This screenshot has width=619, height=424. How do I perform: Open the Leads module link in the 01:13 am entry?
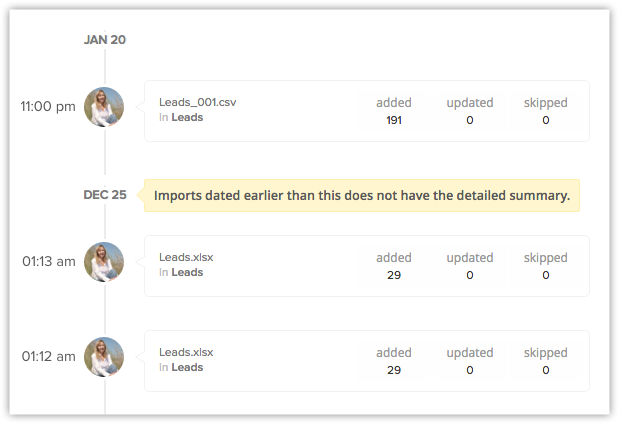[187, 272]
